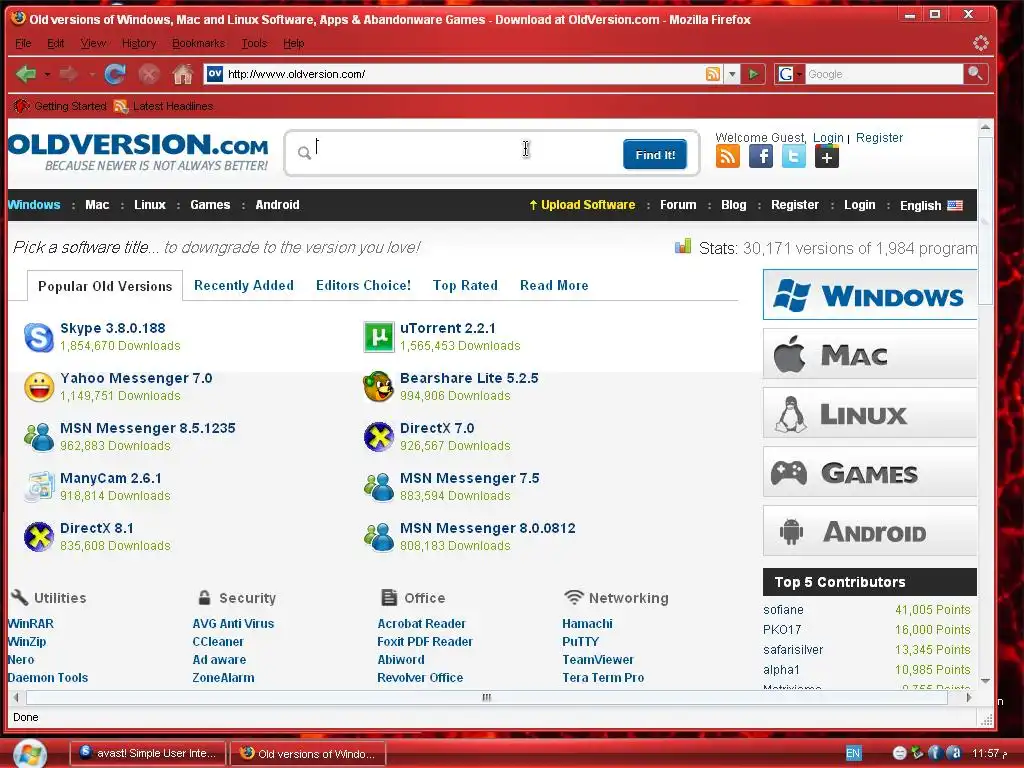Open the orange RSS social icon
Viewport: 1024px width, 768px height.
[x=728, y=157]
